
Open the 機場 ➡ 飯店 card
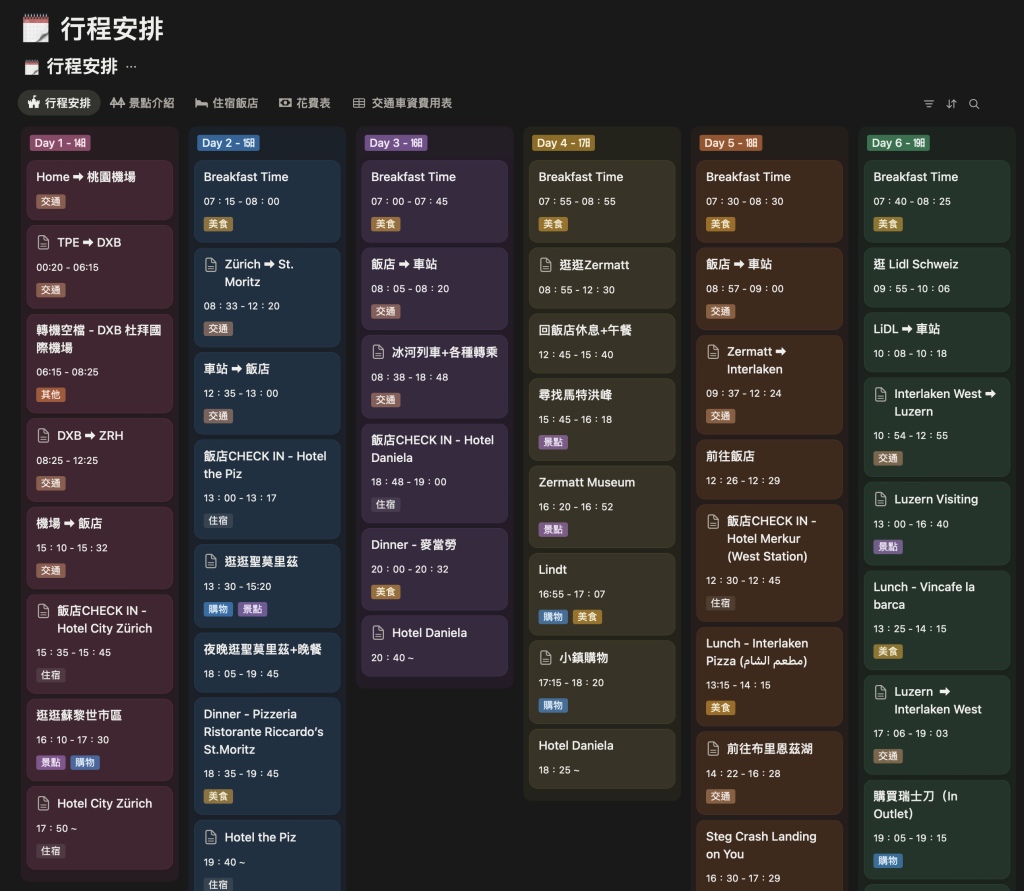[x=99, y=547]
